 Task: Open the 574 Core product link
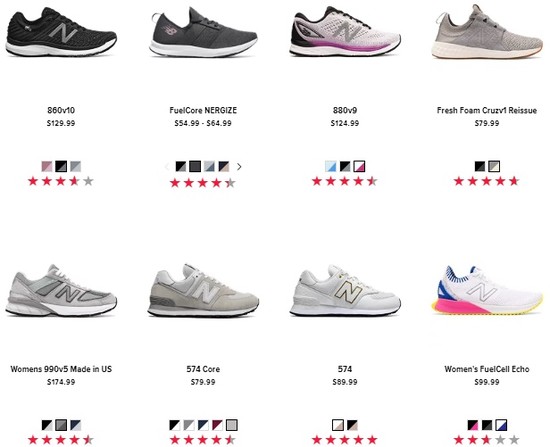coord(203,369)
